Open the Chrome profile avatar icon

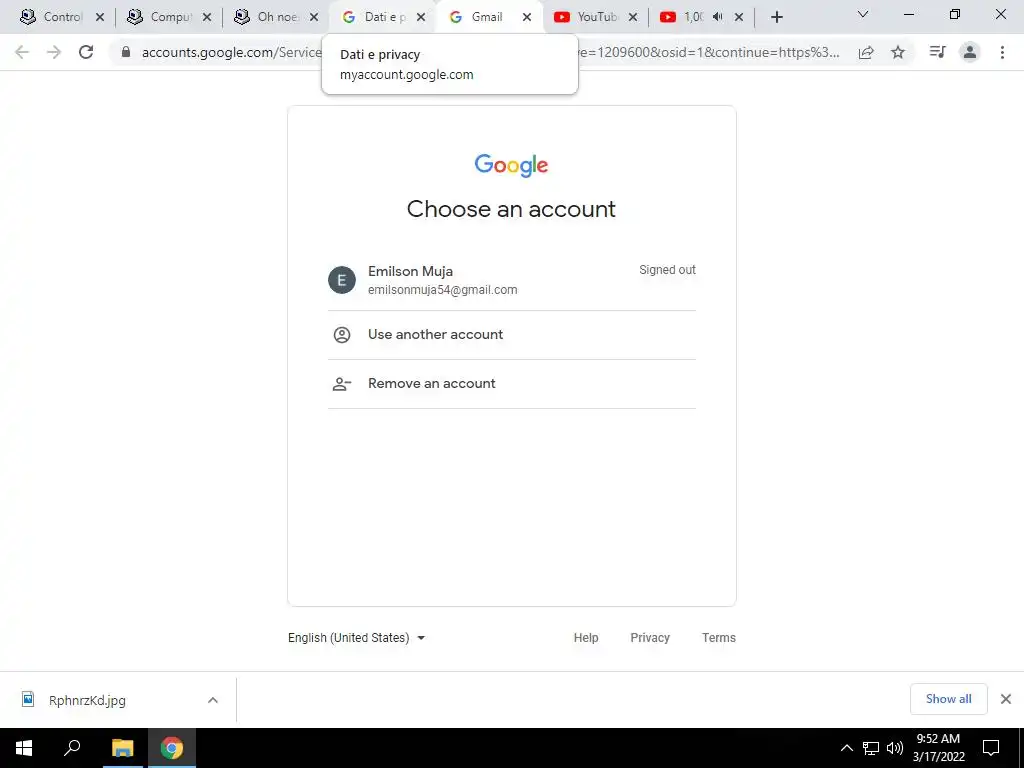[x=970, y=52]
